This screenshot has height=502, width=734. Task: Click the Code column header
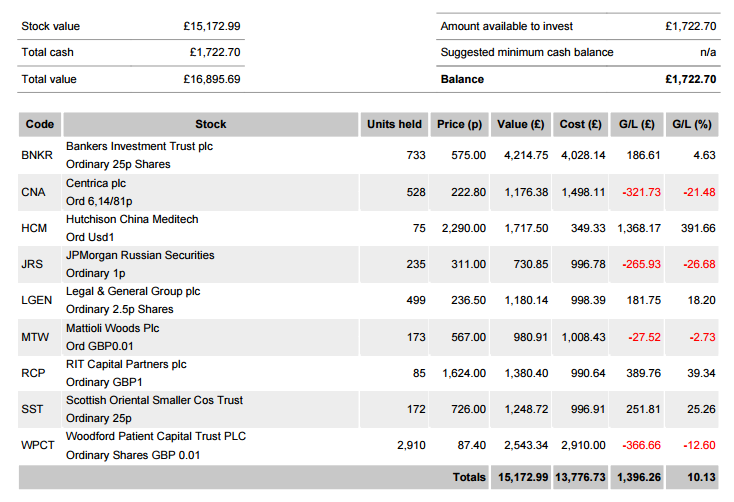click(x=40, y=124)
